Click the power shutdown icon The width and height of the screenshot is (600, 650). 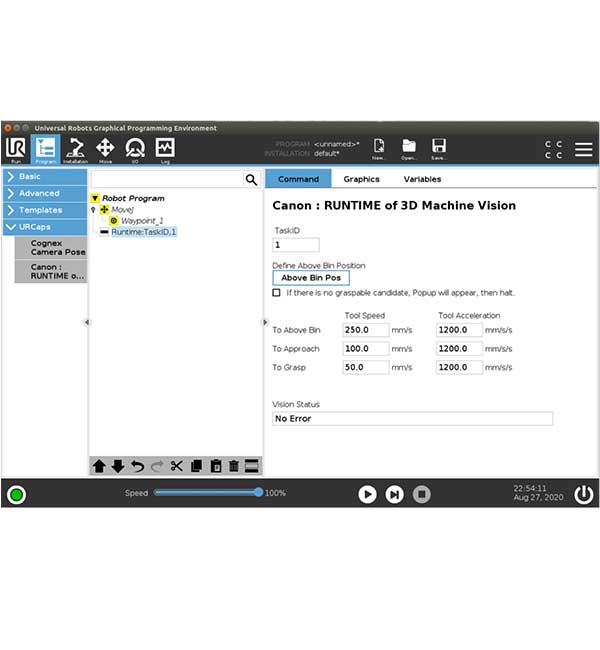[583, 495]
